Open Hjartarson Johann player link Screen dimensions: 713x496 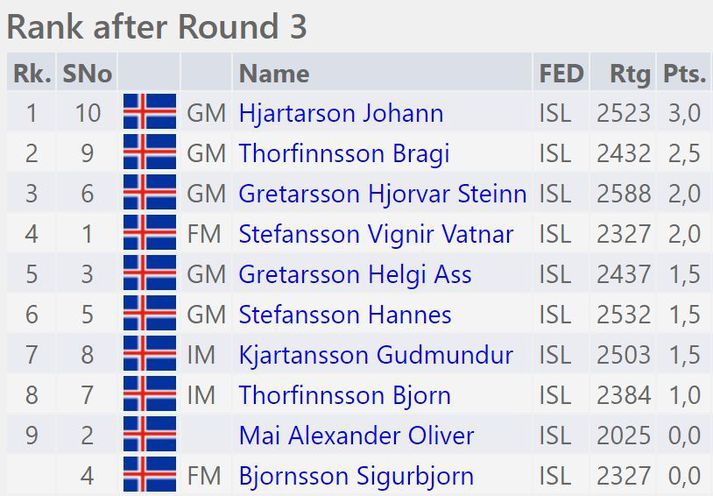coord(341,113)
